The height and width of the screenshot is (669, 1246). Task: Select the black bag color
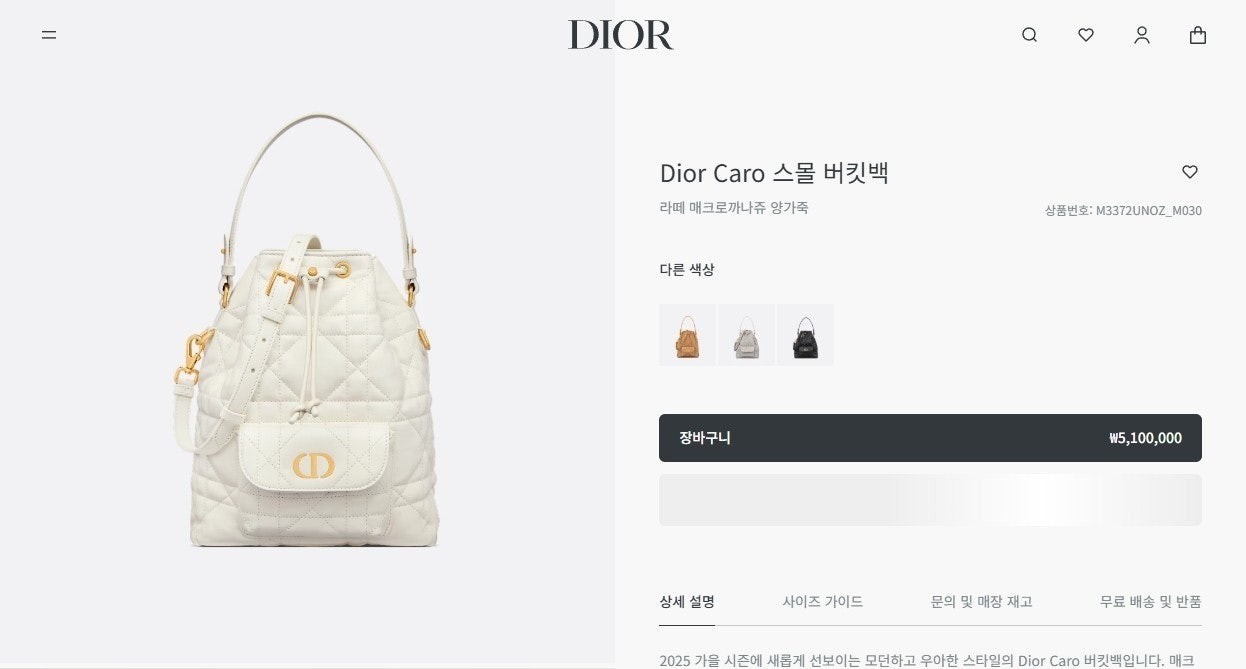(x=805, y=335)
